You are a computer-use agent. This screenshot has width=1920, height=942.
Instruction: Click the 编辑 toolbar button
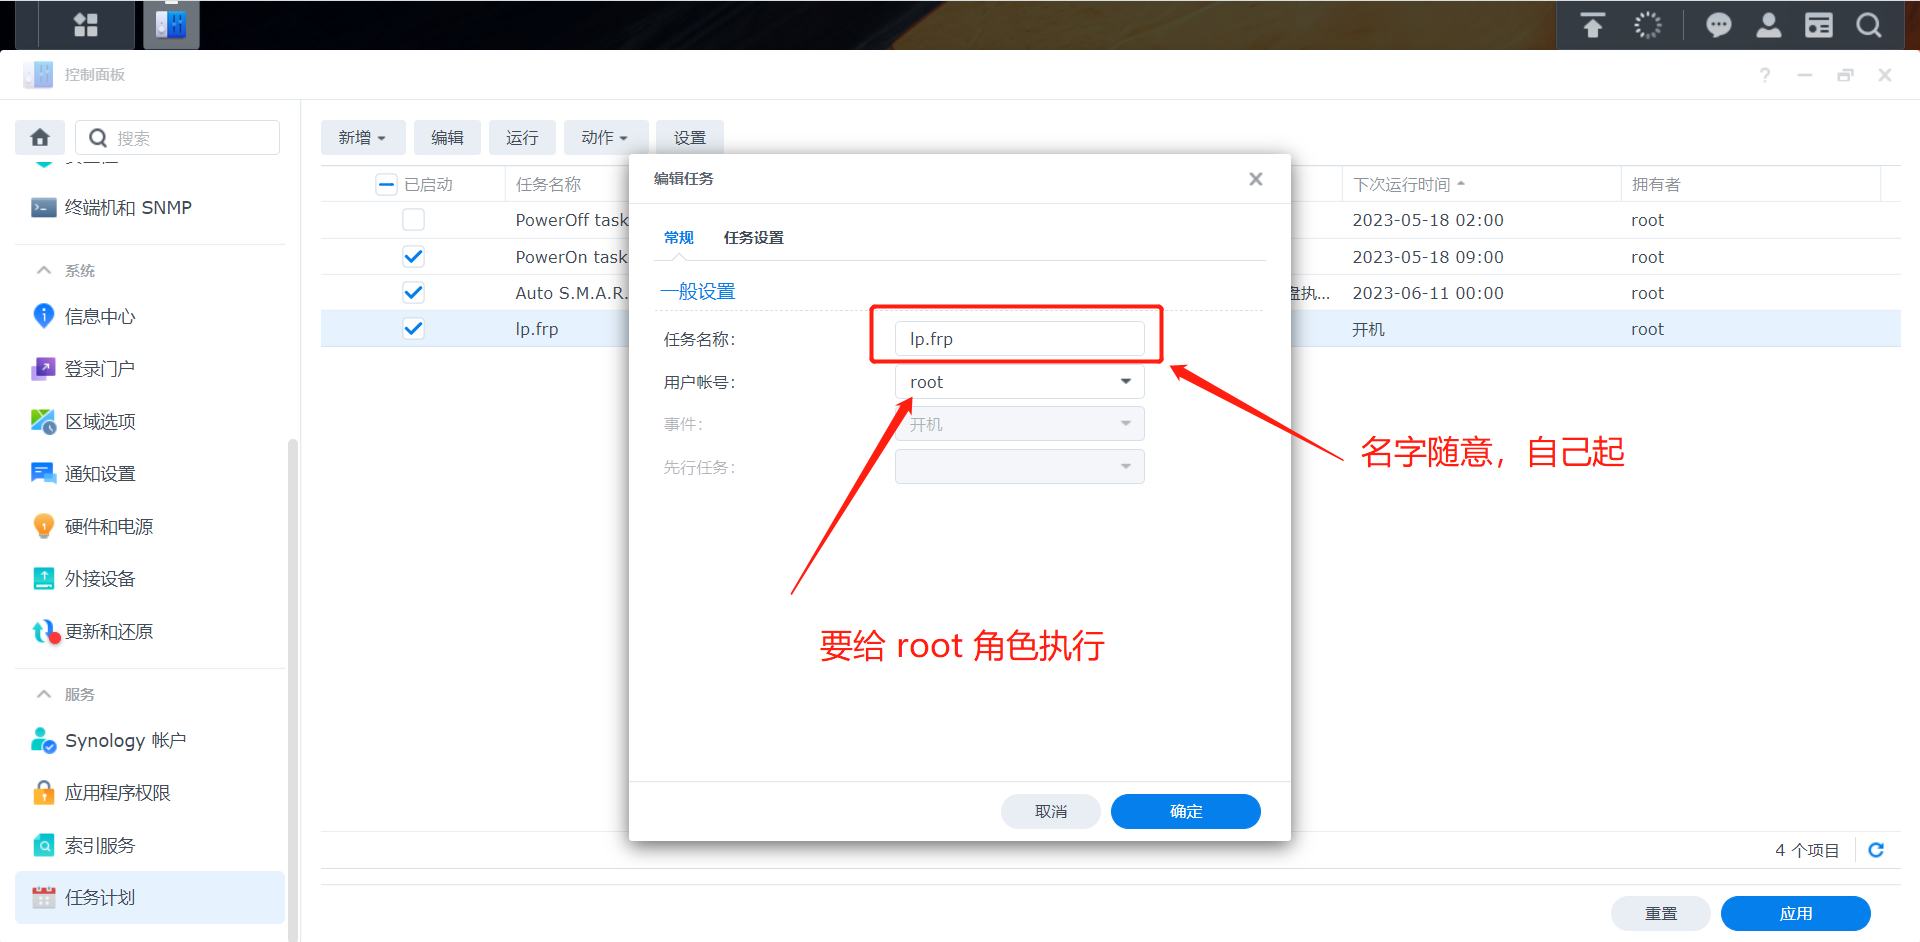coord(447,137)
